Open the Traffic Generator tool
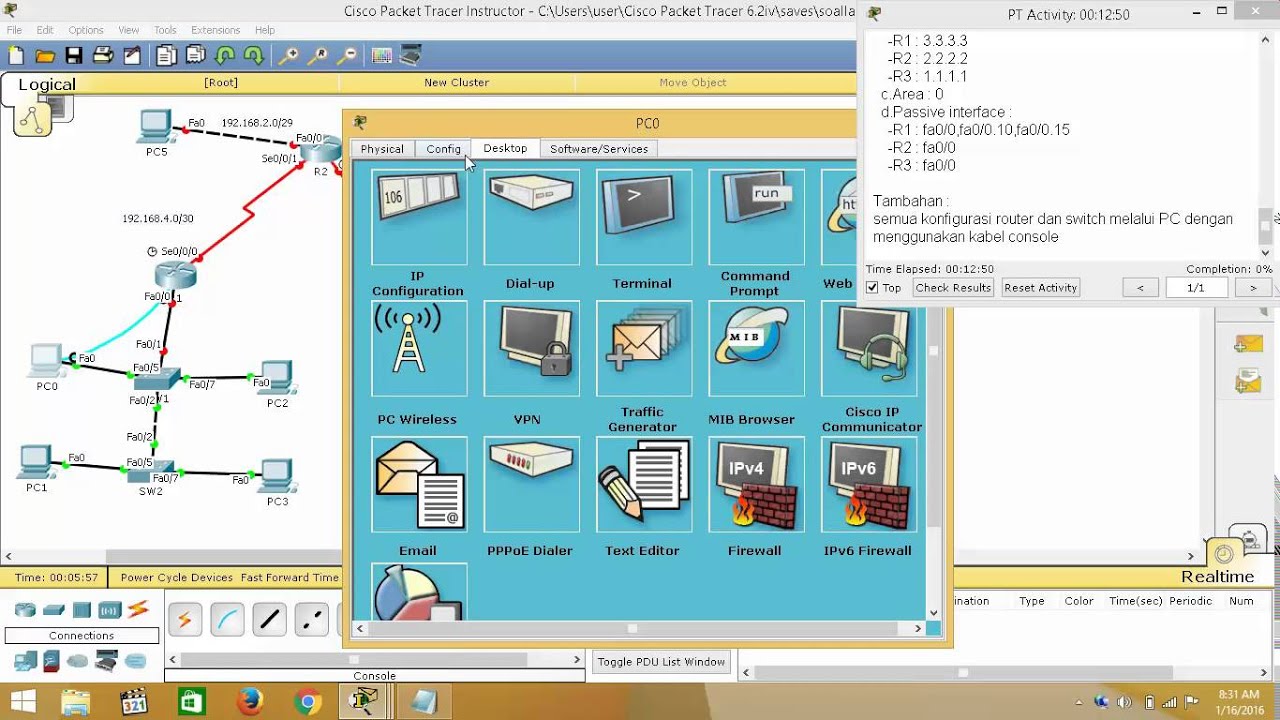This screenshot has height=720, width=1280. [643, 349]
